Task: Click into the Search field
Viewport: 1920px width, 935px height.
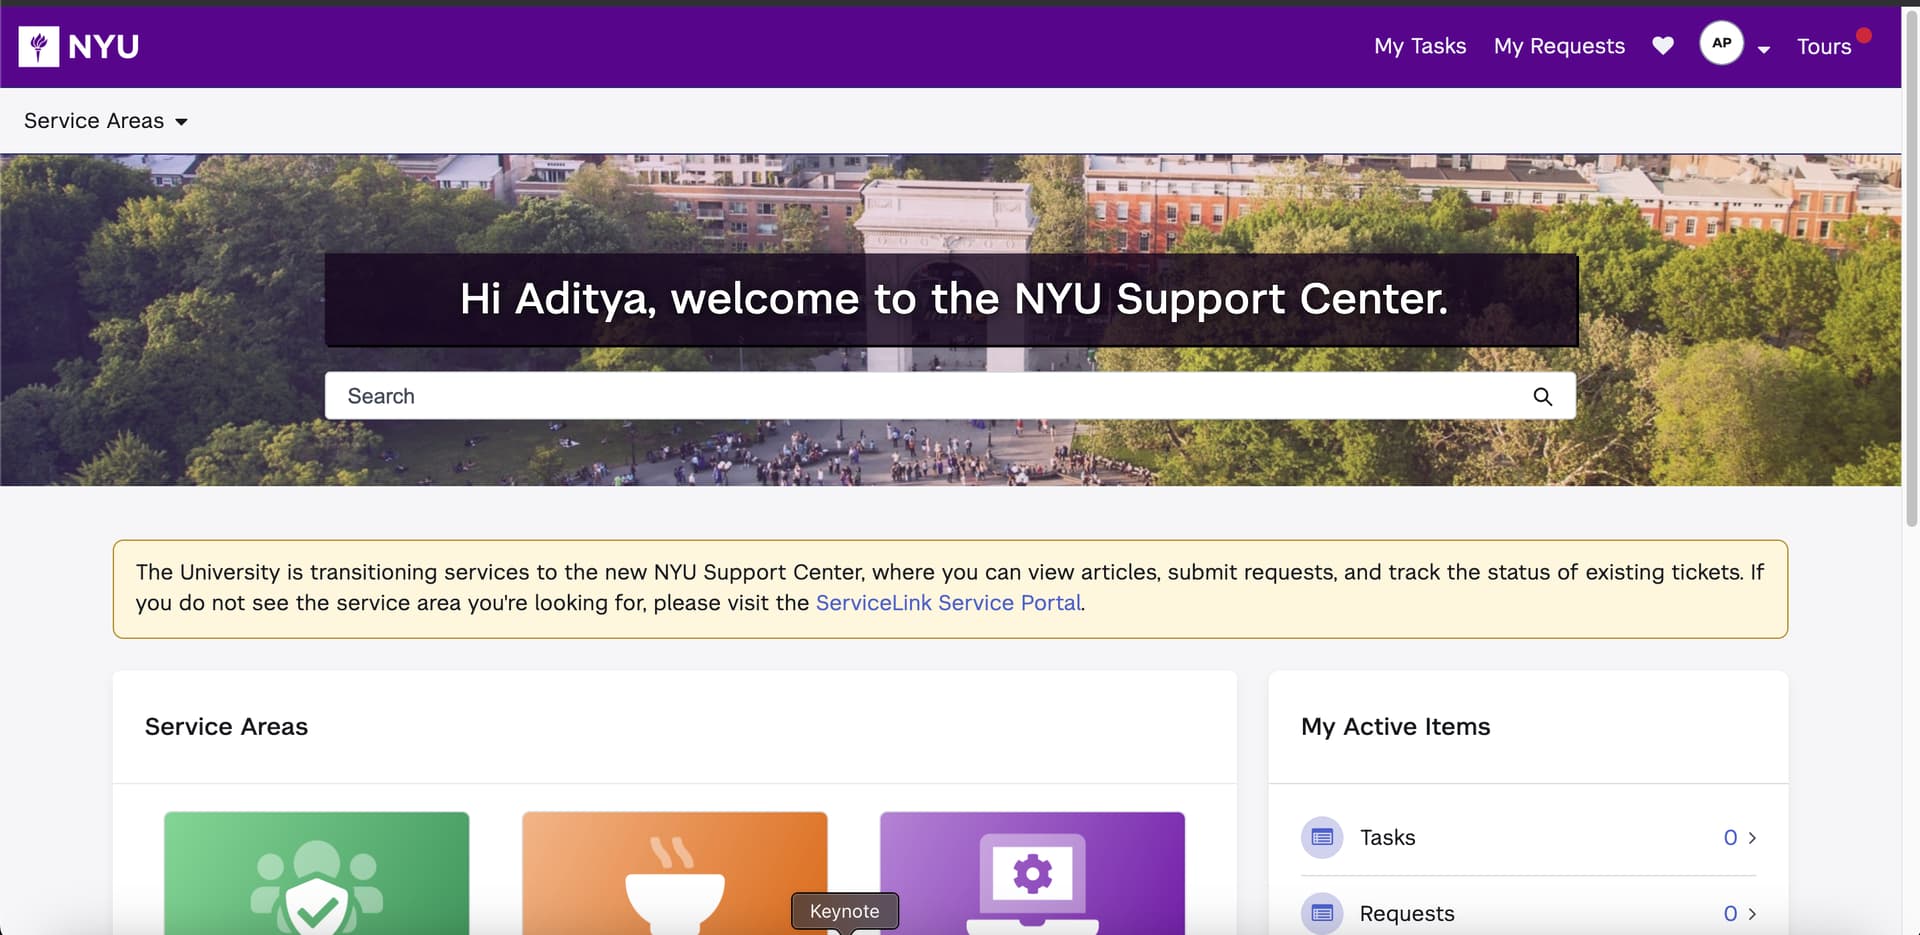Action: tap(930, 396)
